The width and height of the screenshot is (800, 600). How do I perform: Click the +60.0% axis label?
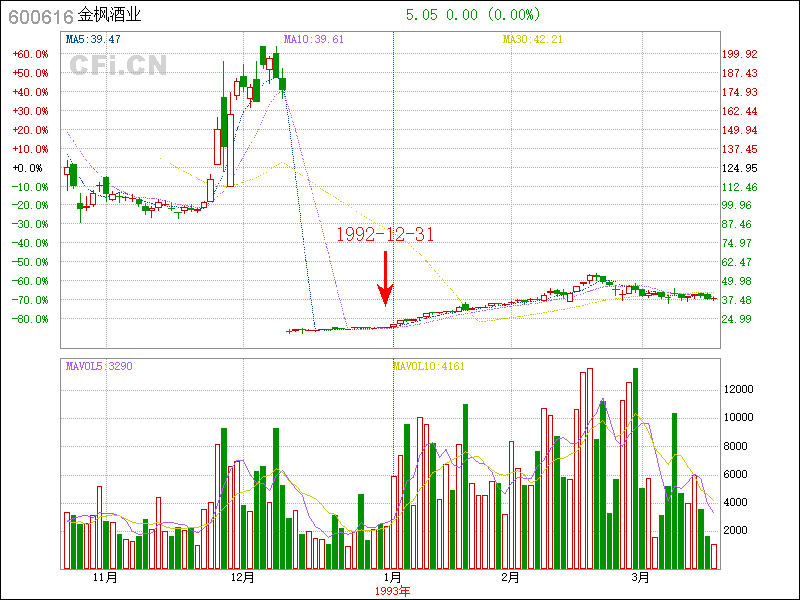point(30,54)
